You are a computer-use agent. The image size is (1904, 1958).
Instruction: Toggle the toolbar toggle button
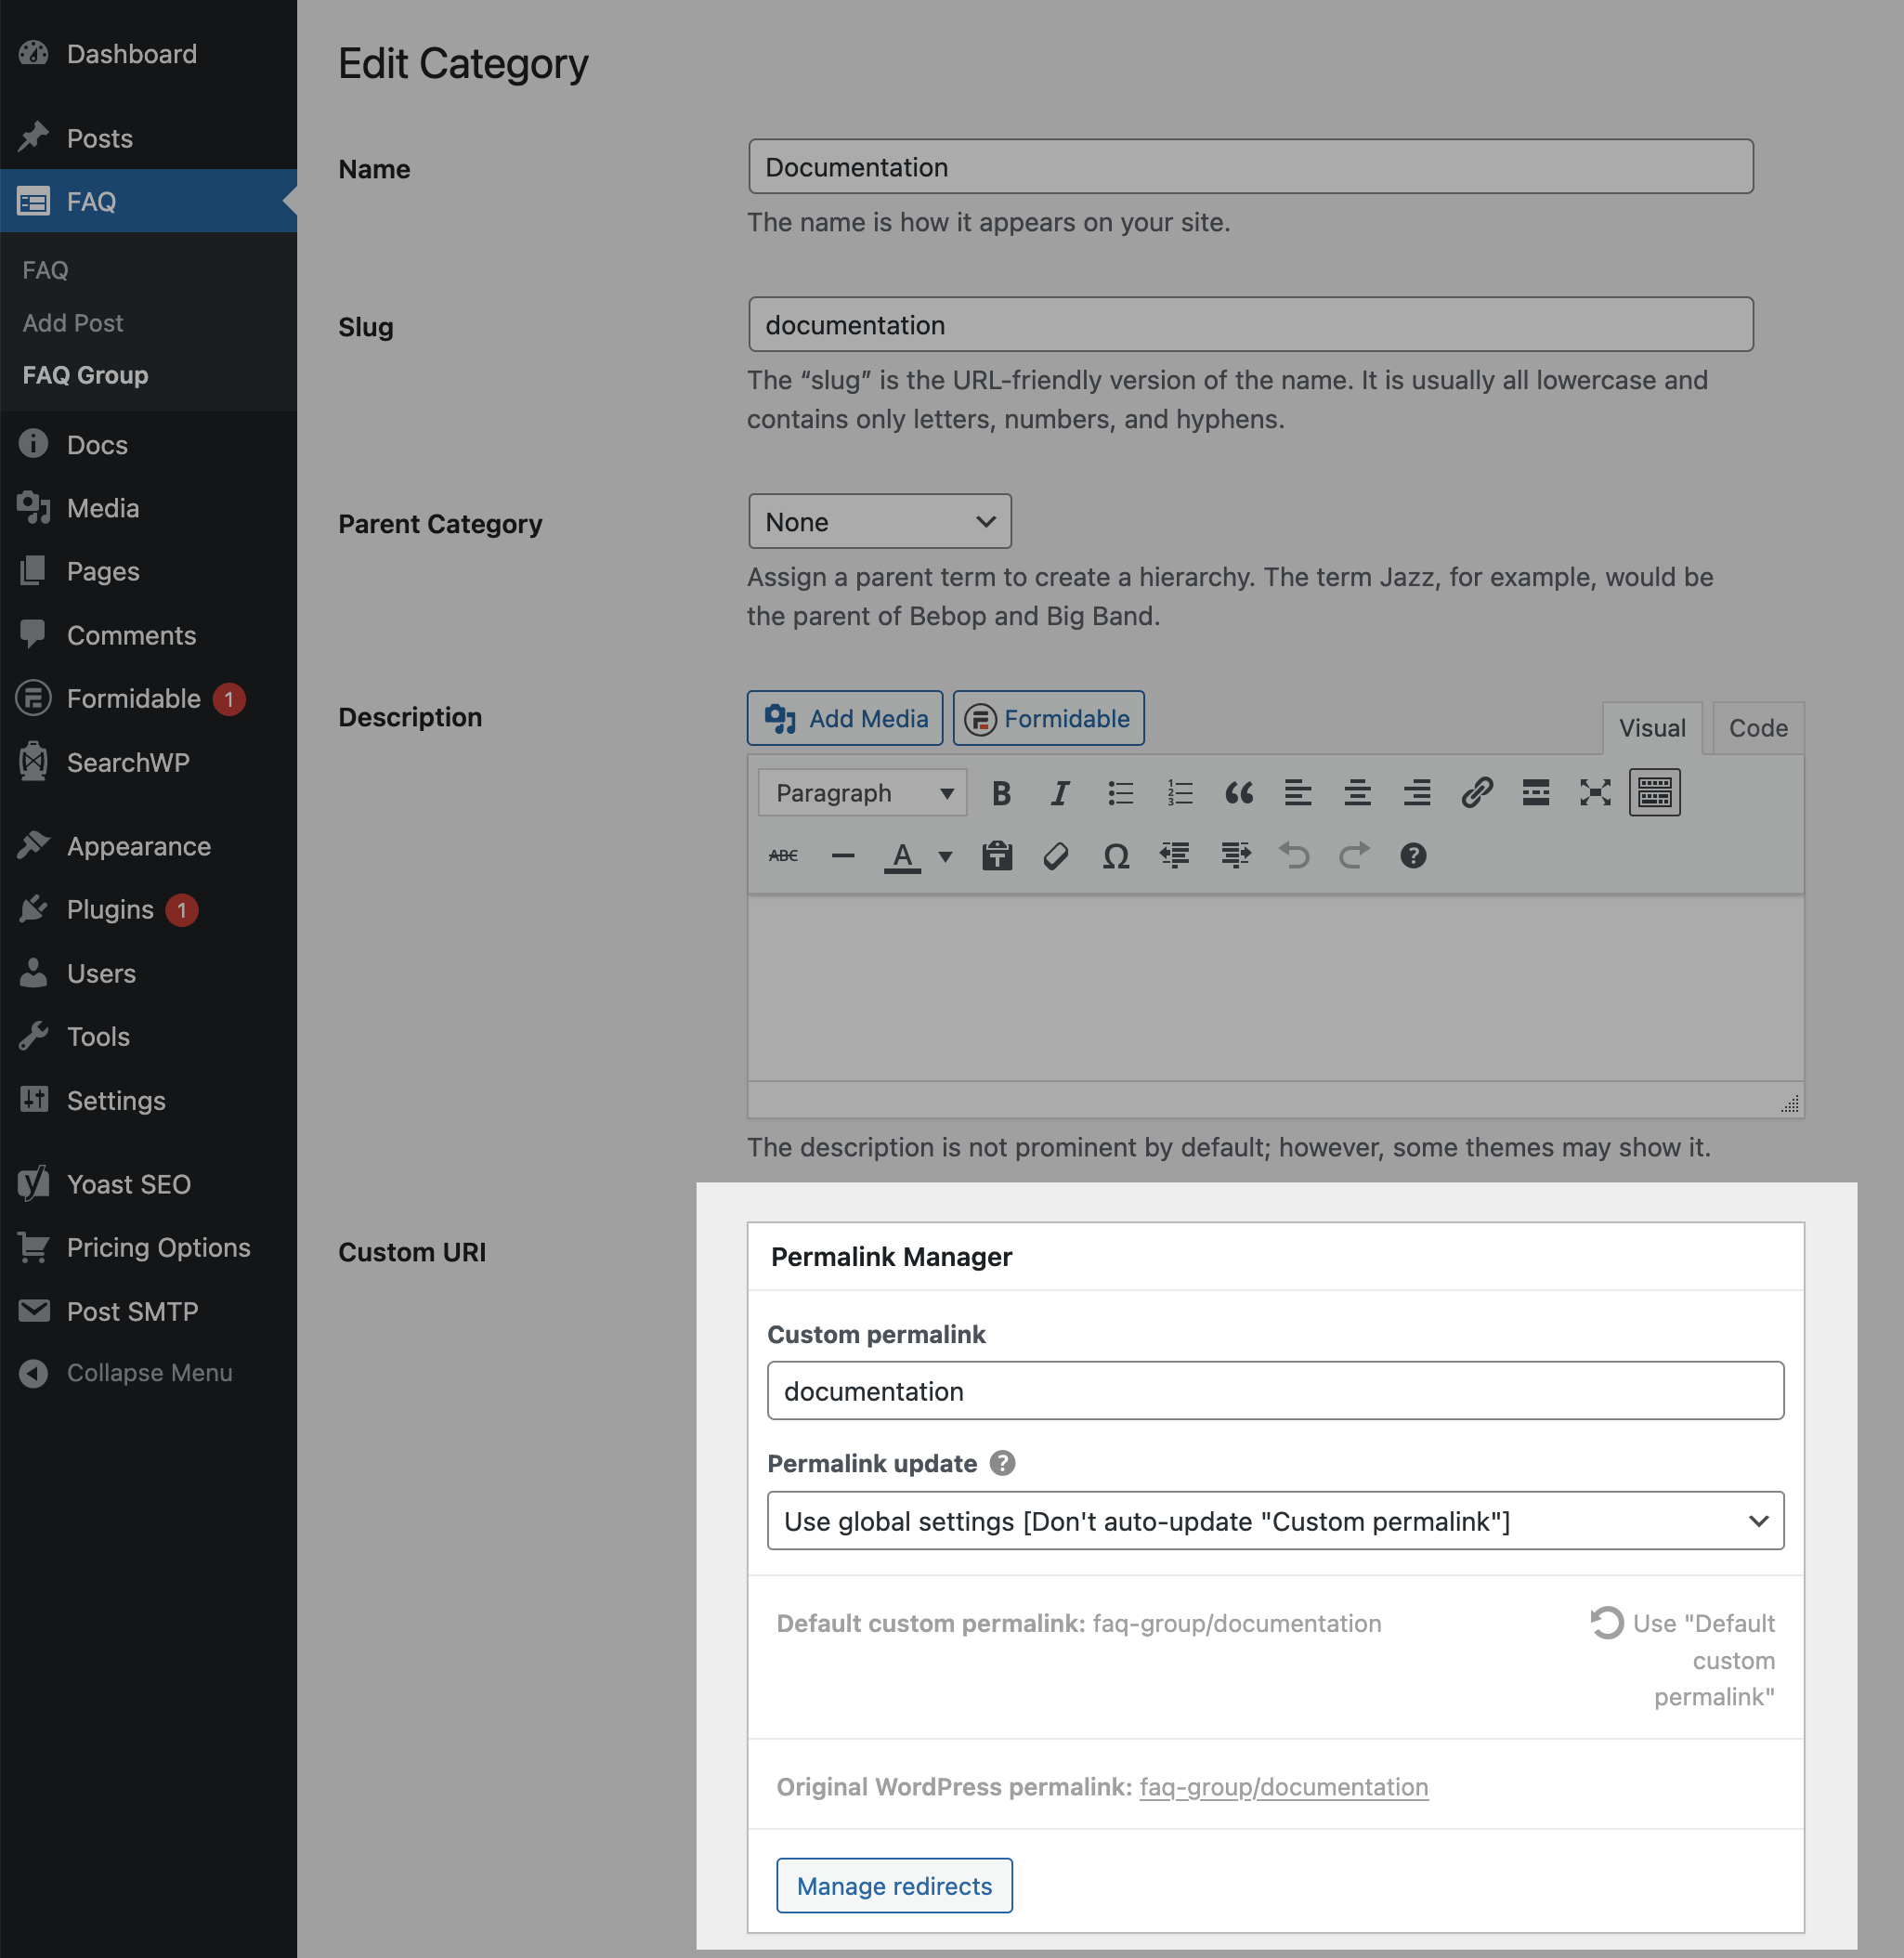coord(1654,793)
